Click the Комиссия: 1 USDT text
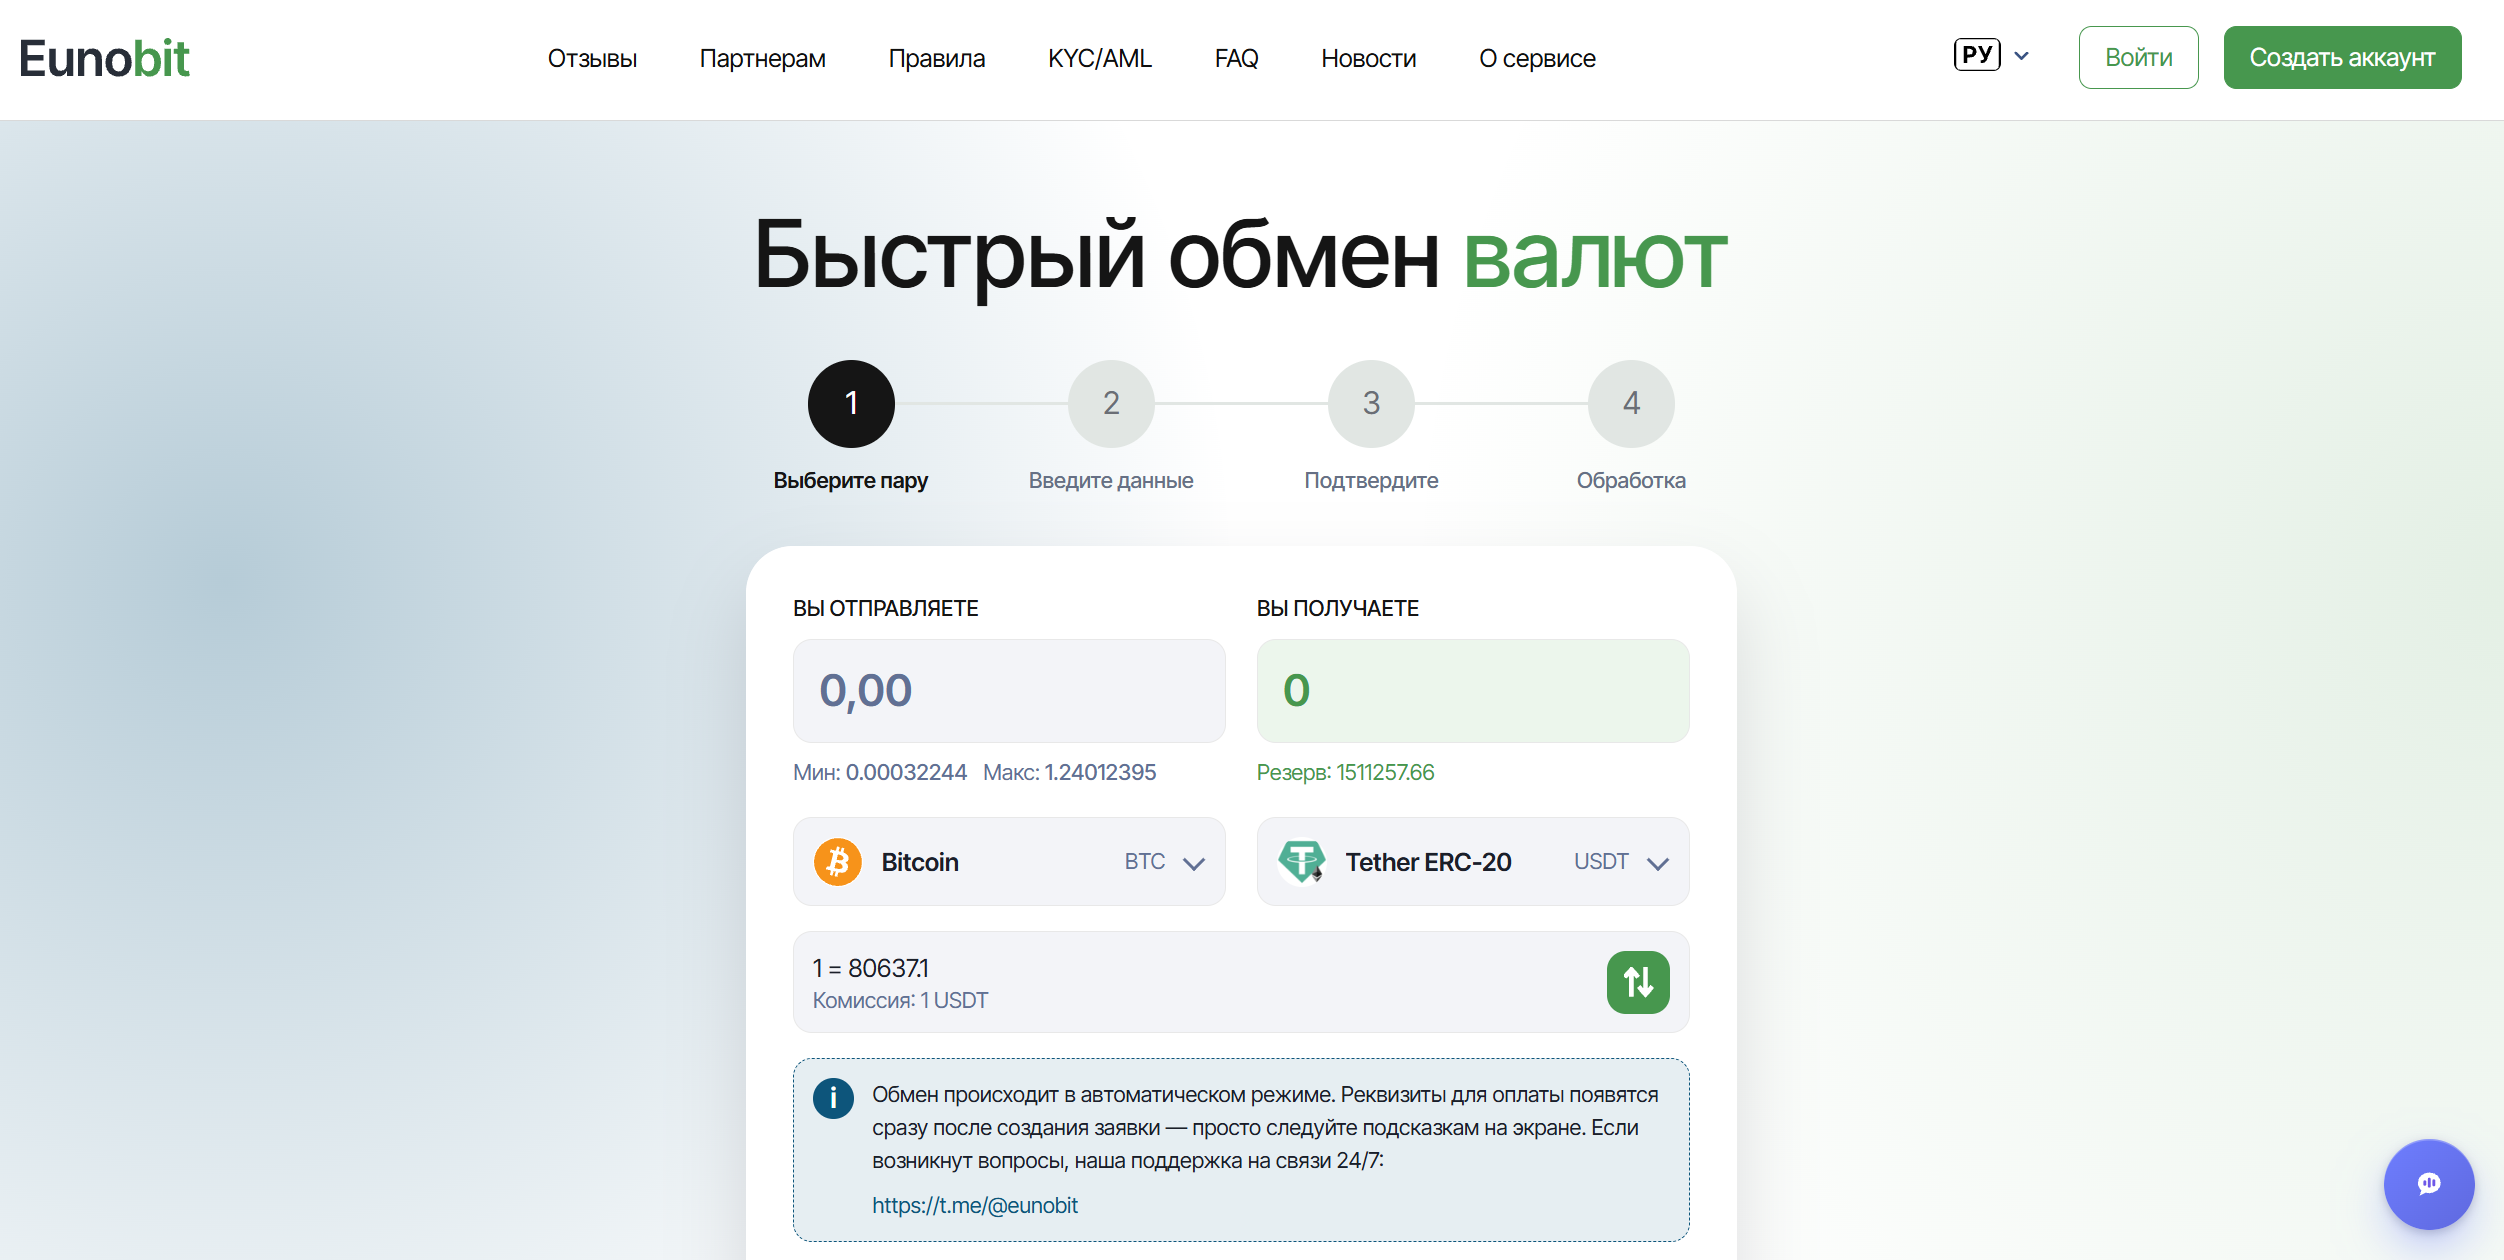2504x1260 pixels. click(900, 1000)
